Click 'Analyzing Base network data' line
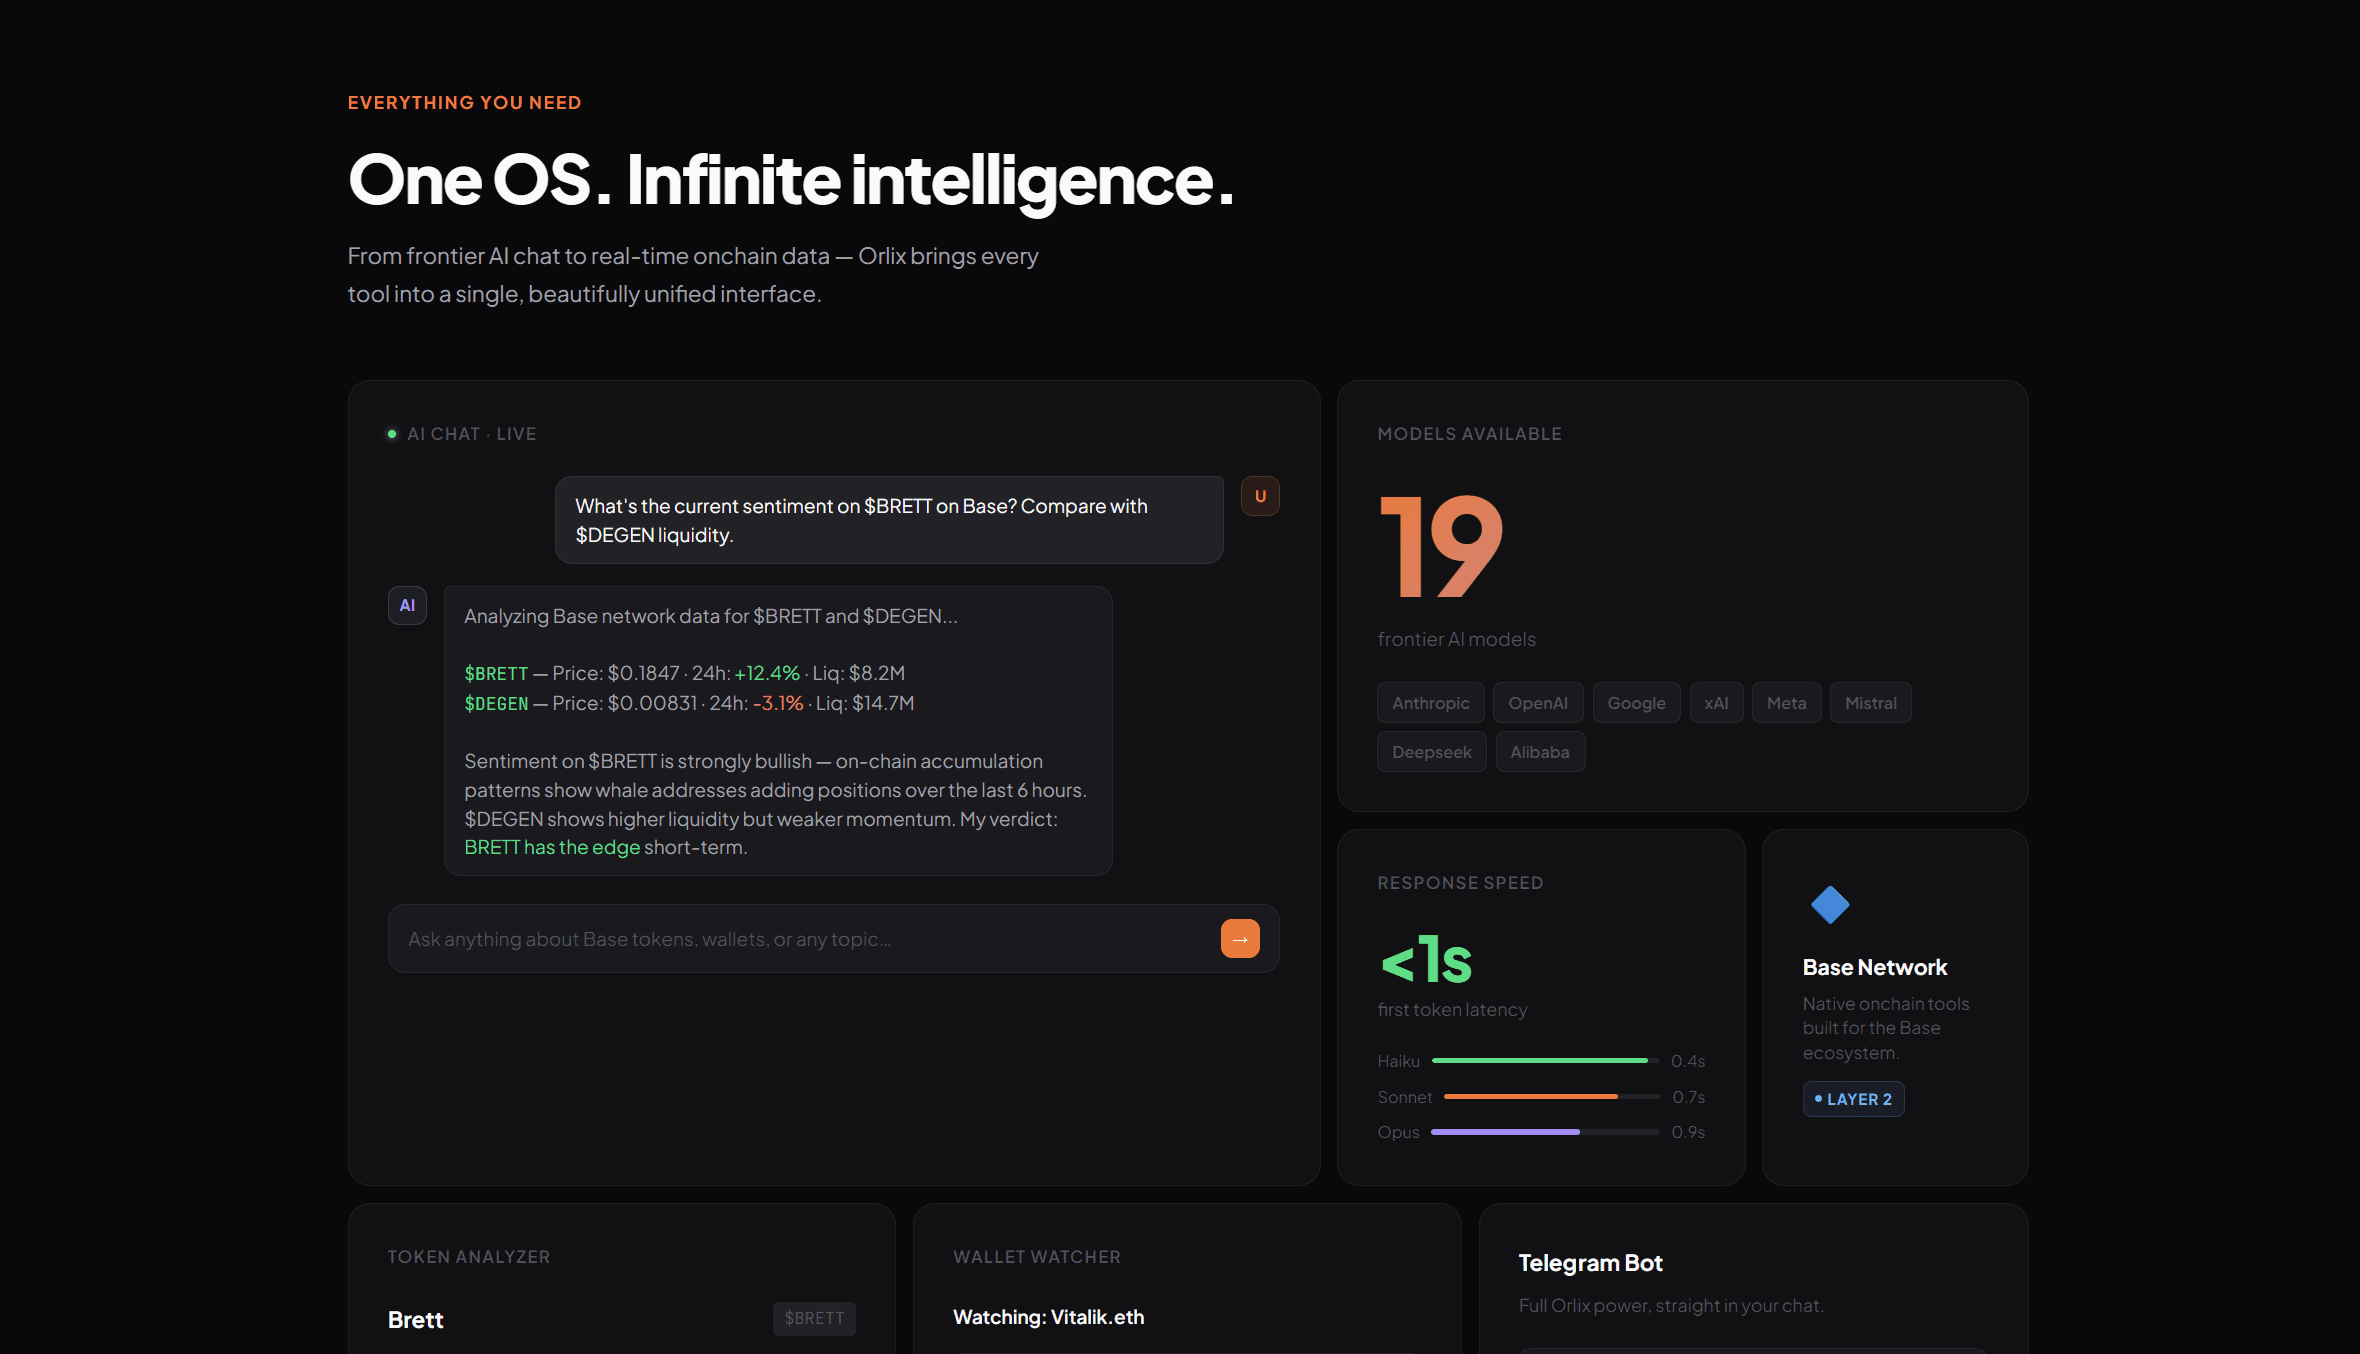The image size is (2360, 1354). click(710, 616)
